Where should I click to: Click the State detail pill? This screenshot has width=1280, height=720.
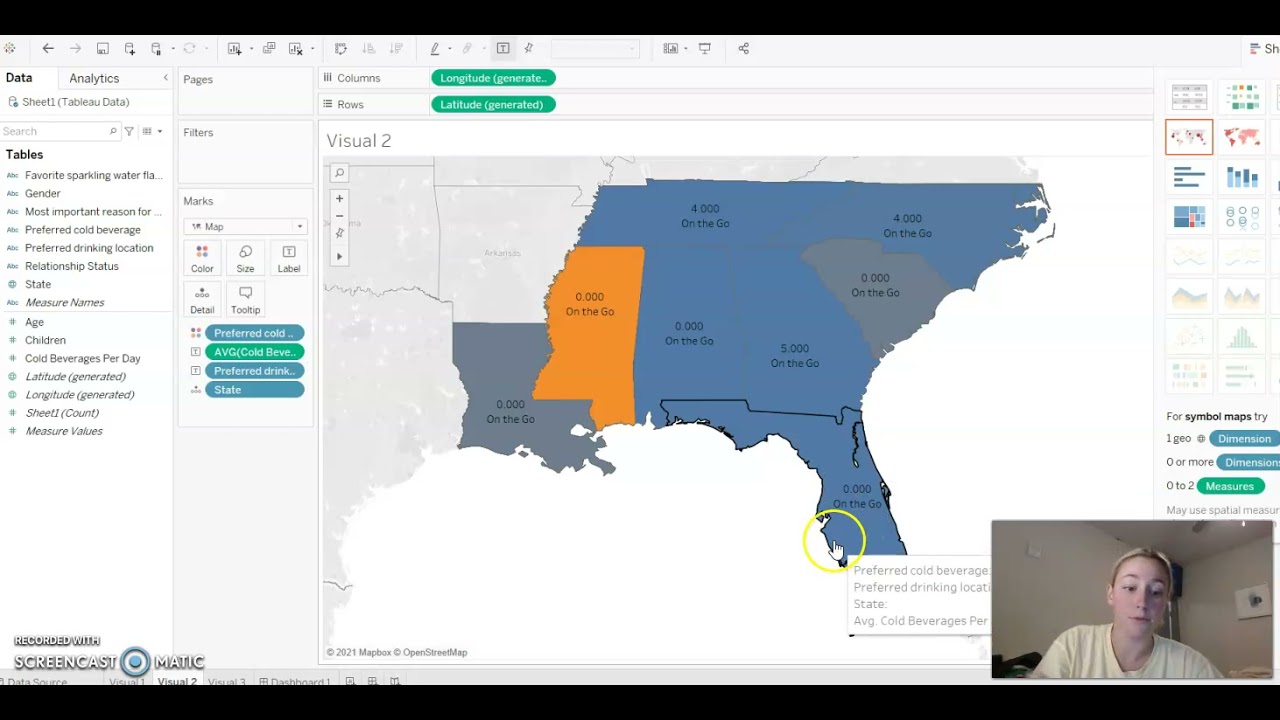(254, 390)
